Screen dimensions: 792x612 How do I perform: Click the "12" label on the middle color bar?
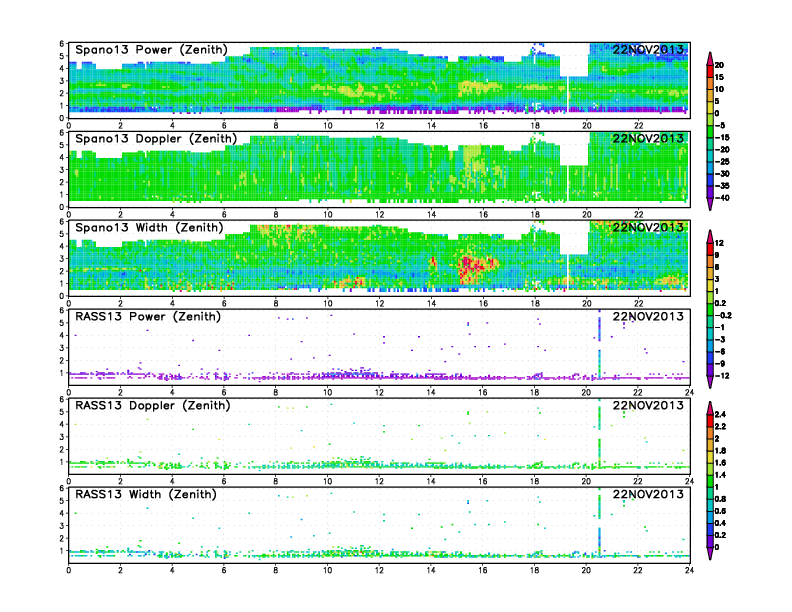pyautogui.click(x=719, y=243)
